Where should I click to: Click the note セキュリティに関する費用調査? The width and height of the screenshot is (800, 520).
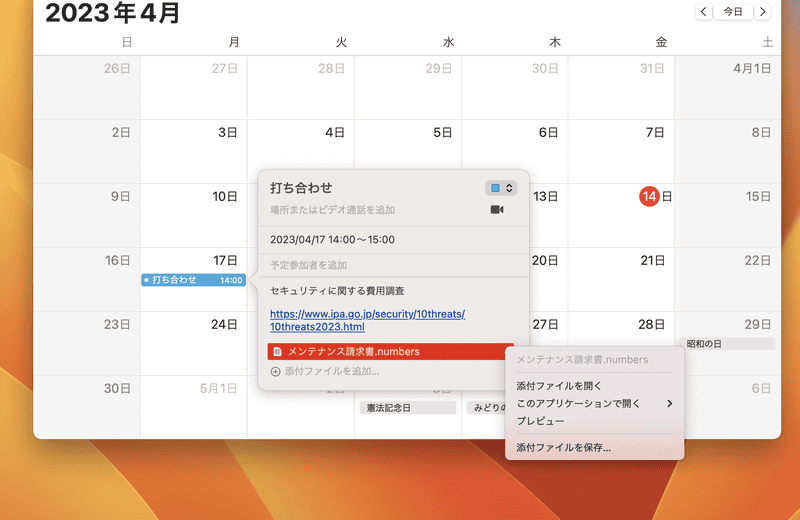coord(337,291)
